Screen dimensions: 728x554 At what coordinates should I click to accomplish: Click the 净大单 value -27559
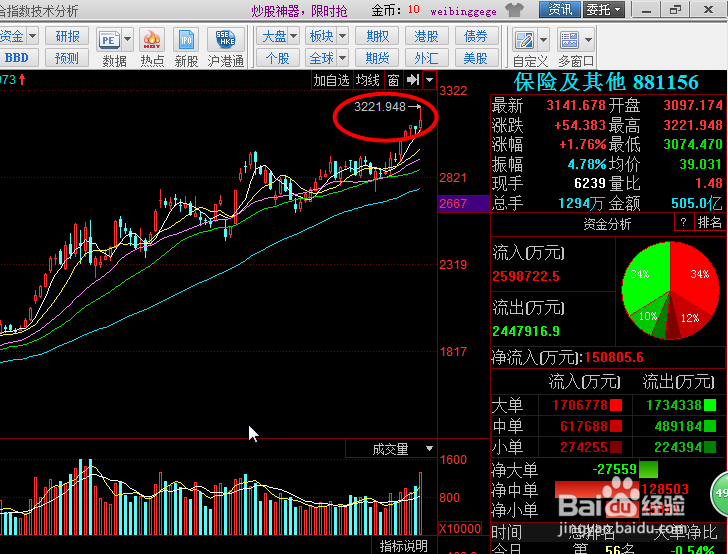(614, 469)
